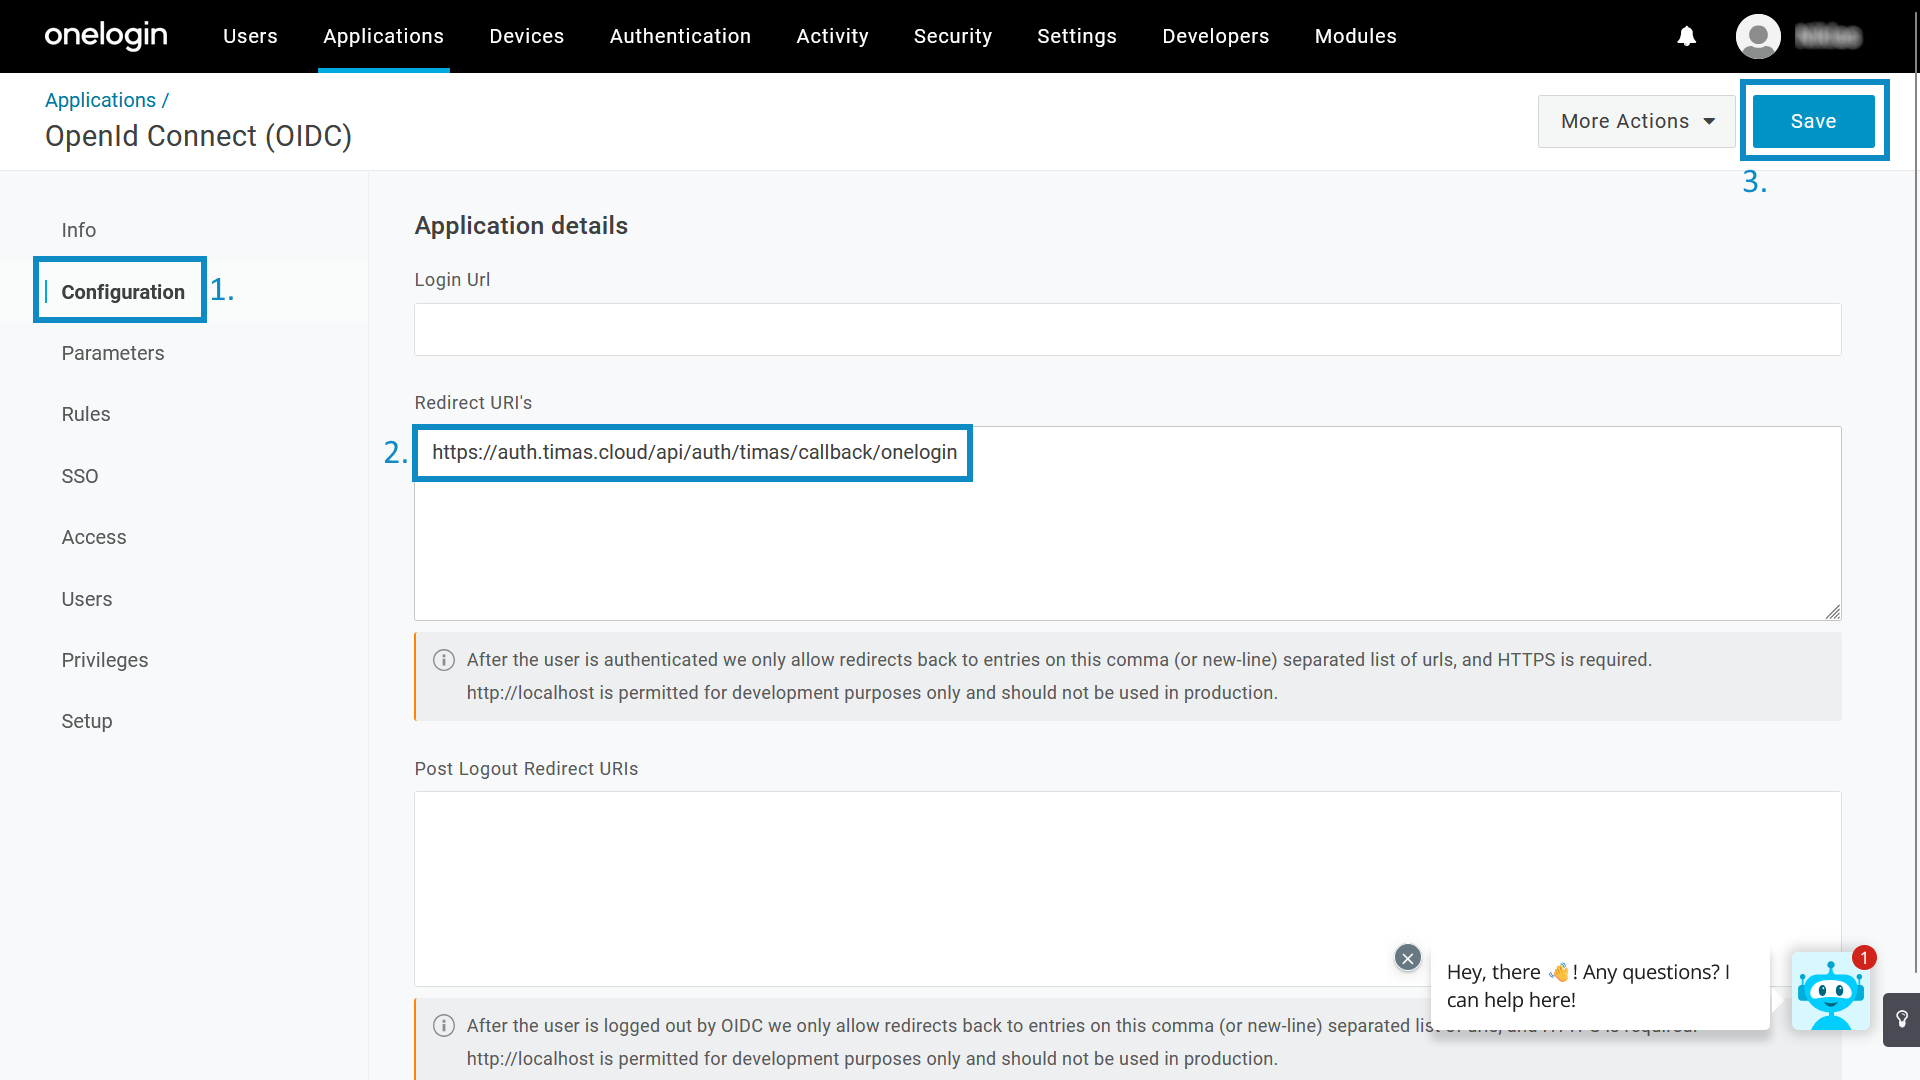Open the Modules top menu

click(1355, 36)
